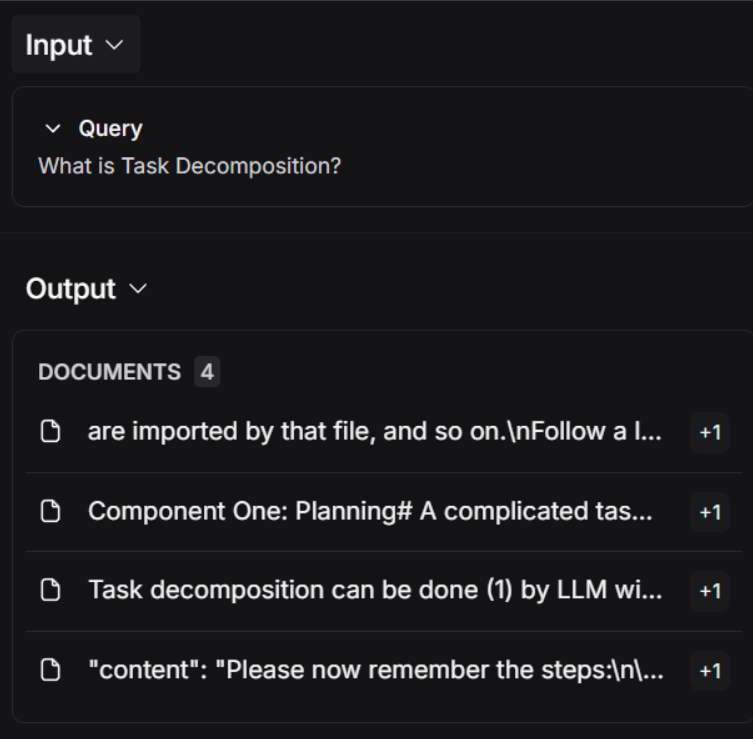Click the +1 badge on 'Component One: Planning#' row
753x739 pixels.
tap(710, 512)
